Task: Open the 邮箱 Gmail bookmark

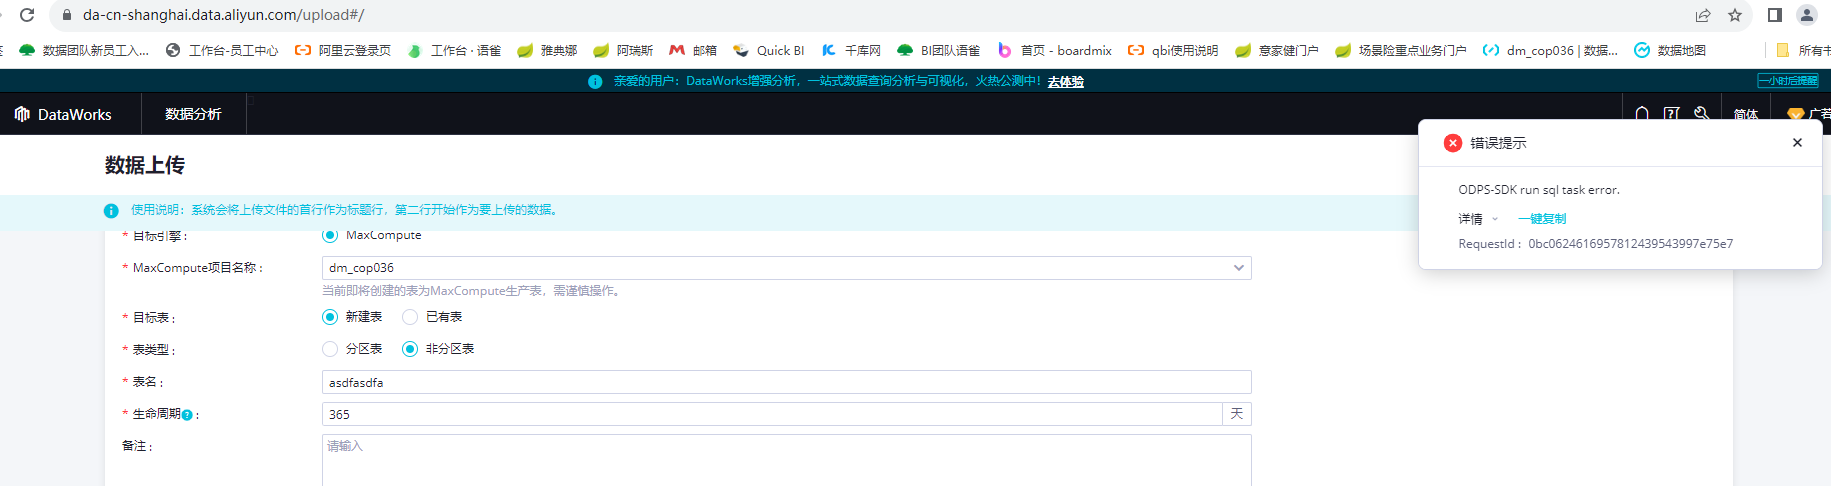Action: 693,50
